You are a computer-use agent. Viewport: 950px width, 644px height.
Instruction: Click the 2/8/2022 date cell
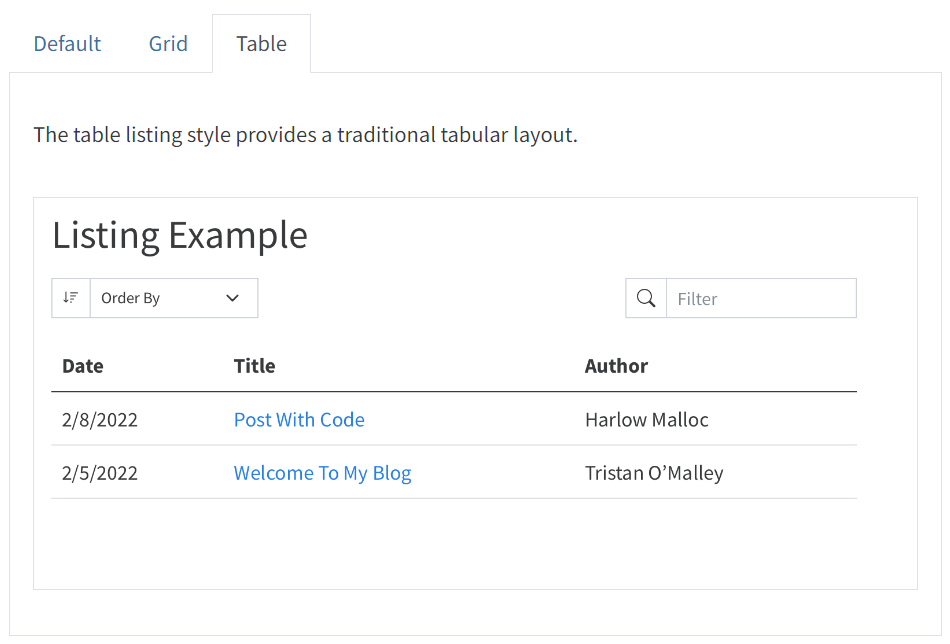pos(100,420)
